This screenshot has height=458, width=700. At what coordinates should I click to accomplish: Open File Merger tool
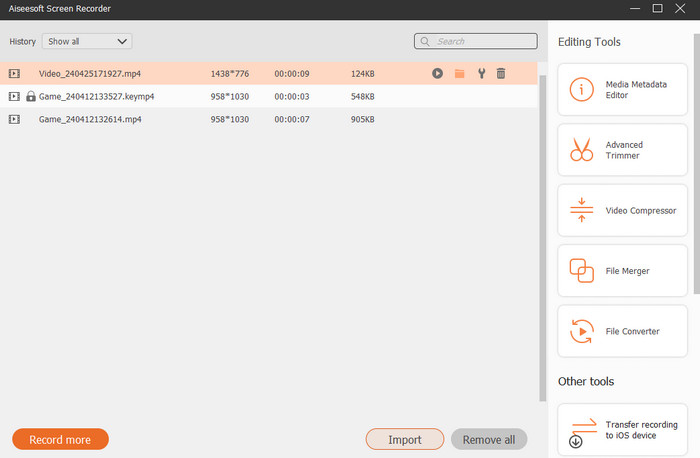[622, 271]
